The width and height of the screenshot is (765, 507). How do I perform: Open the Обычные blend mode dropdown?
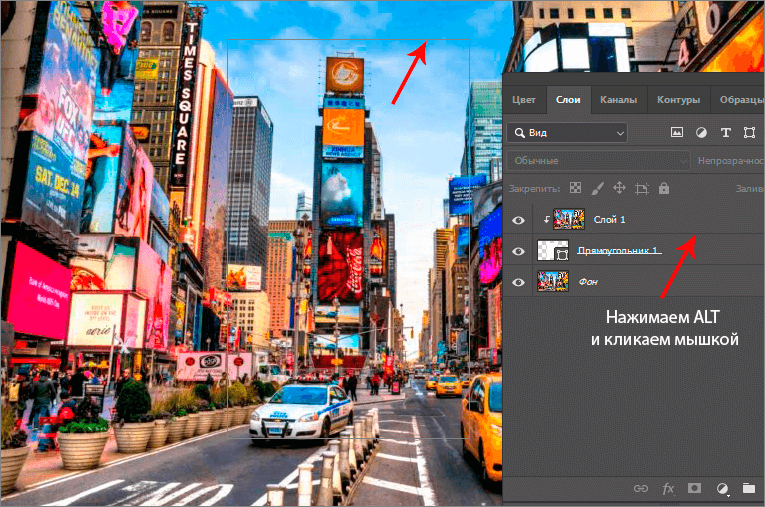pos(597,160)
